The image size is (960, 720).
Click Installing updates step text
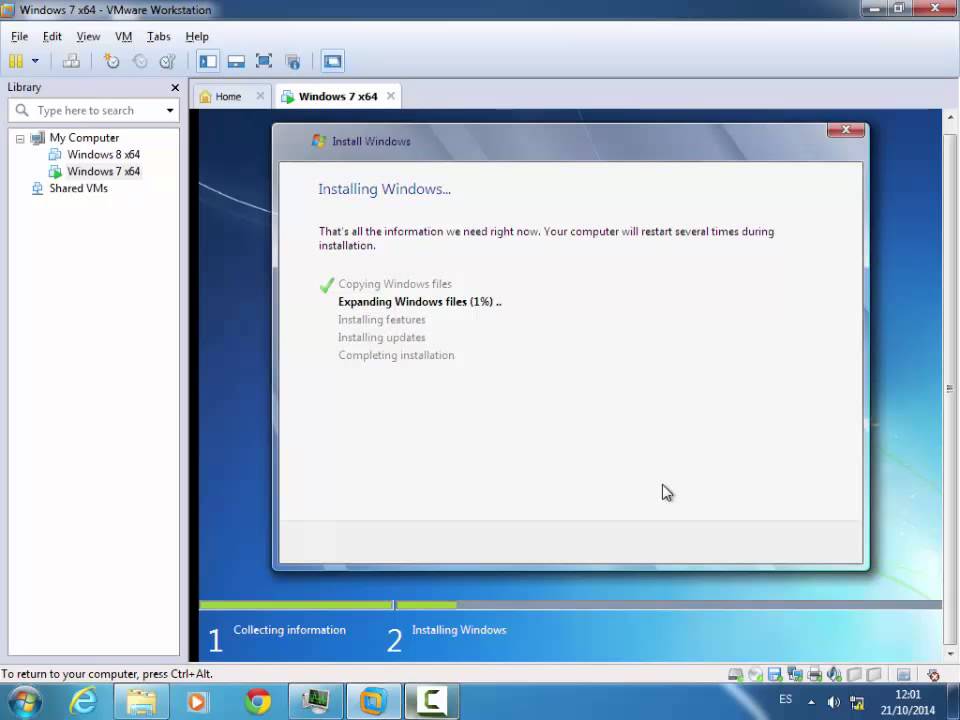(381, 337)
